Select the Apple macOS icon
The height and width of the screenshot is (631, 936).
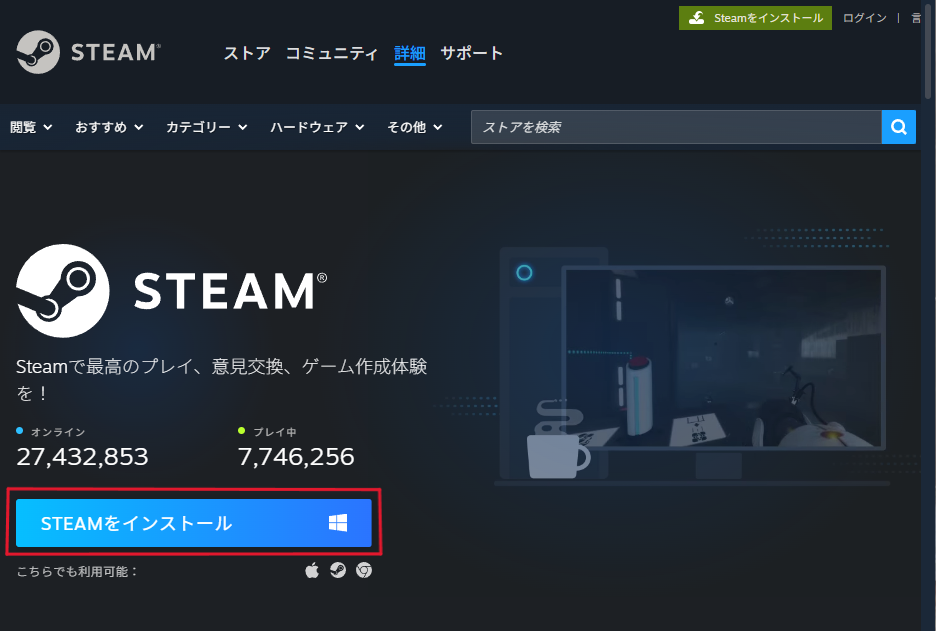pos(312,570)
